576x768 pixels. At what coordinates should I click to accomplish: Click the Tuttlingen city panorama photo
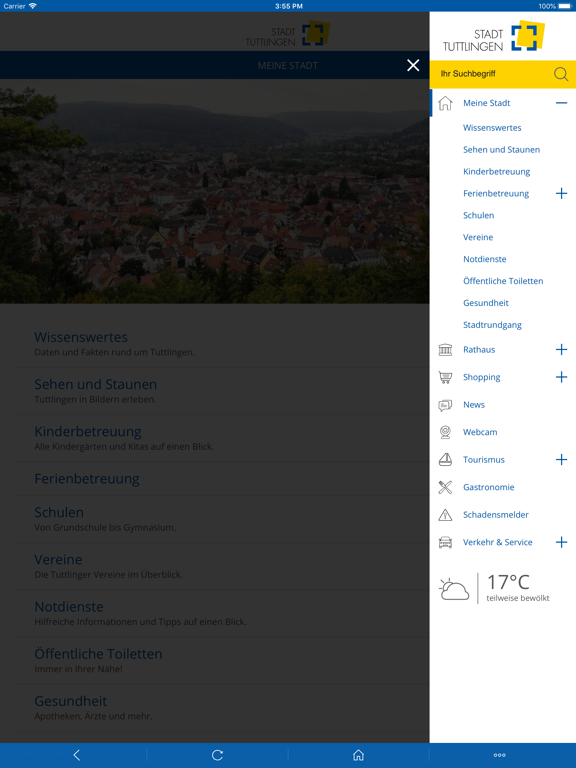pyautogui.click(x=215, y=191)
